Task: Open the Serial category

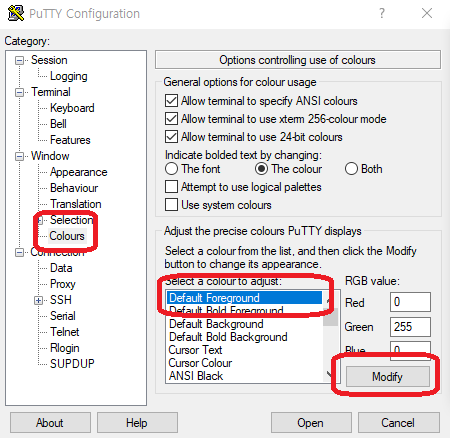Action: (x=63, y=316)
